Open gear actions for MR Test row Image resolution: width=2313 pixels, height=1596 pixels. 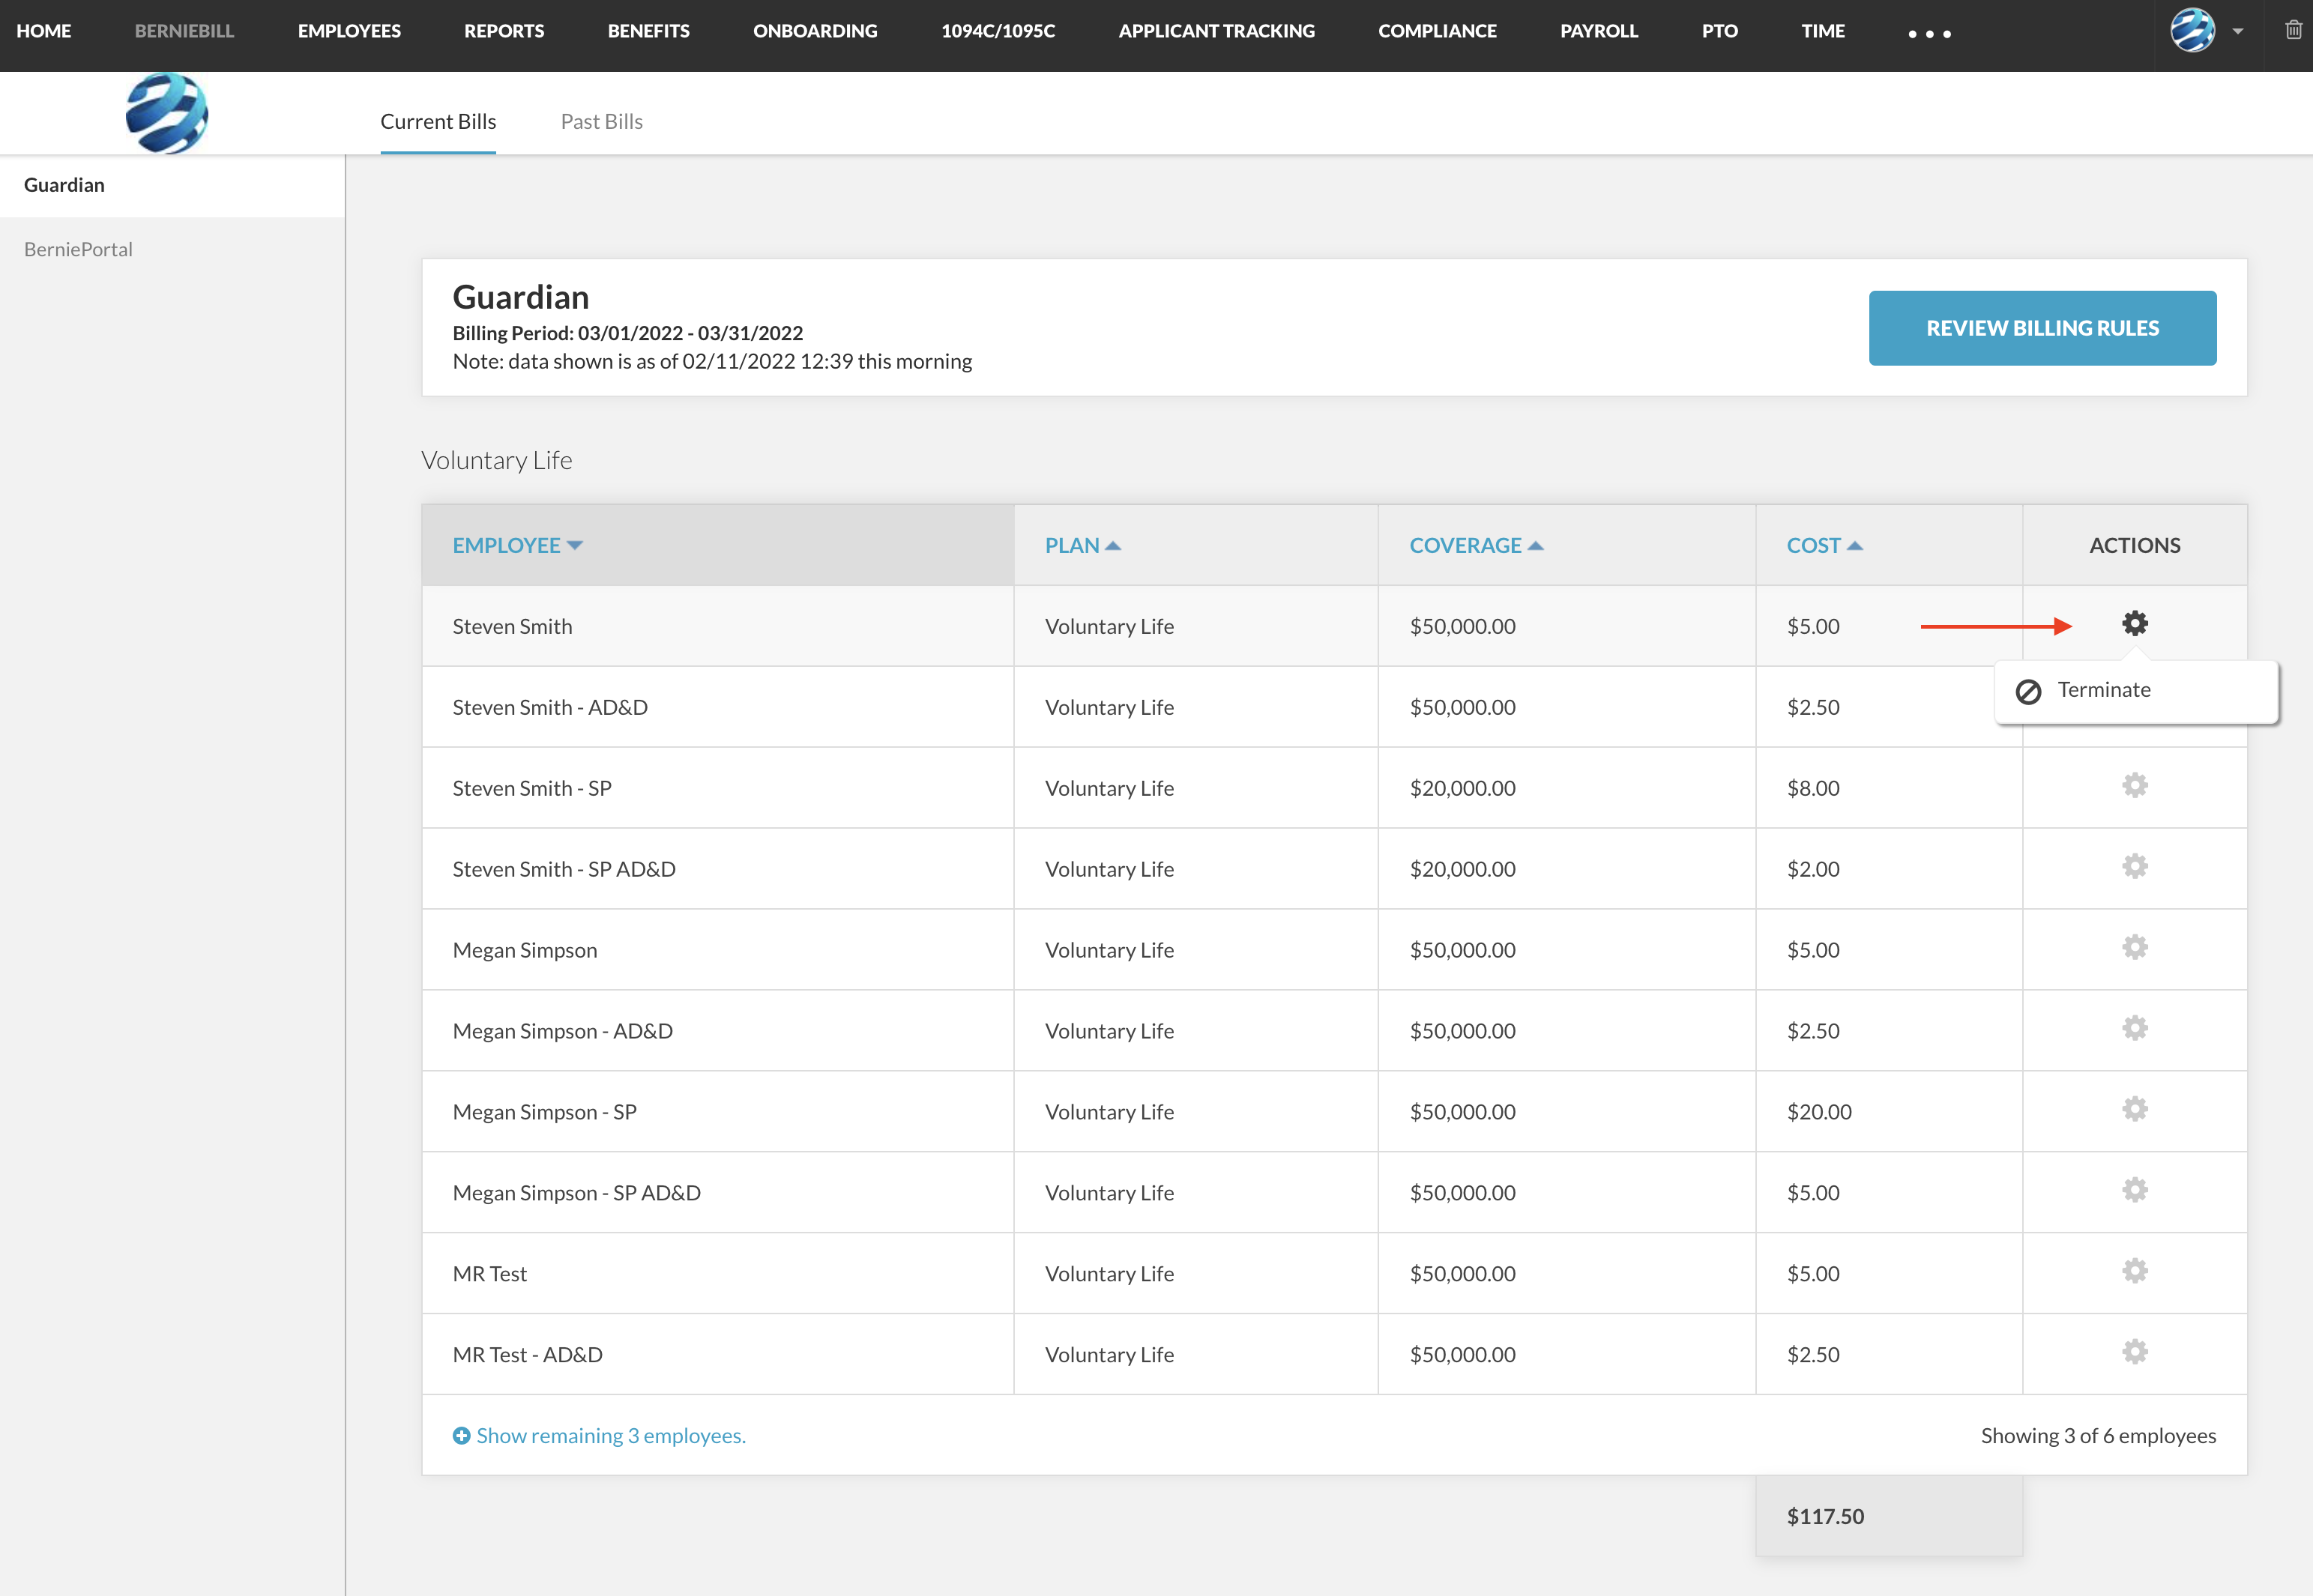[2134, 1272]
